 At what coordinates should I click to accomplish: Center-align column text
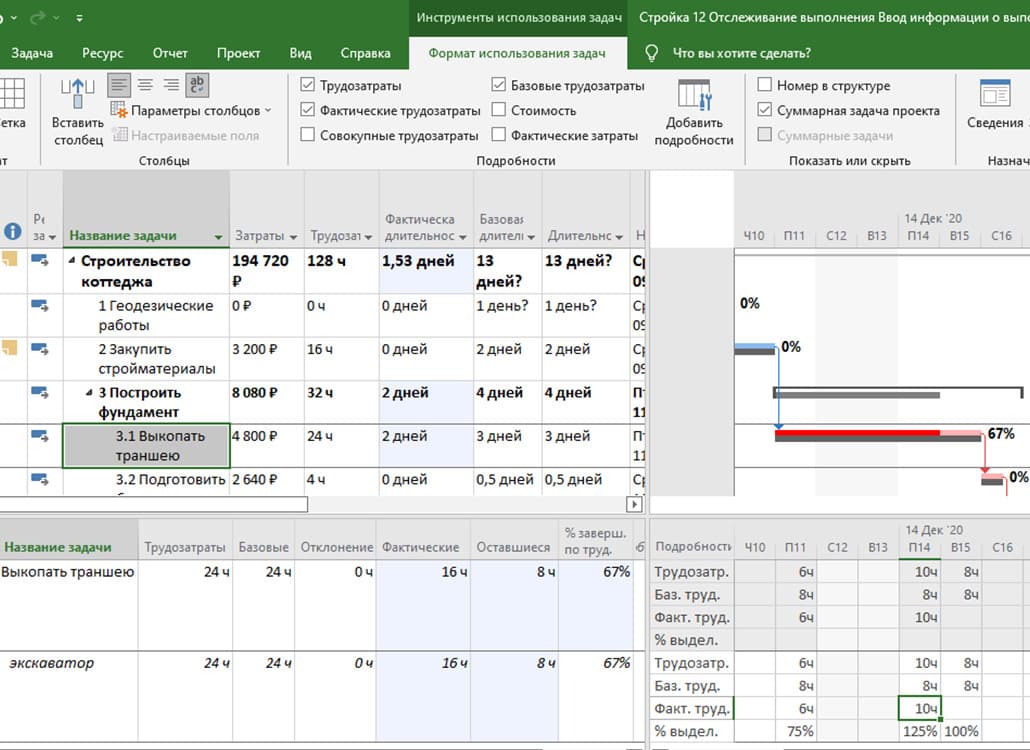coord(145,85)
